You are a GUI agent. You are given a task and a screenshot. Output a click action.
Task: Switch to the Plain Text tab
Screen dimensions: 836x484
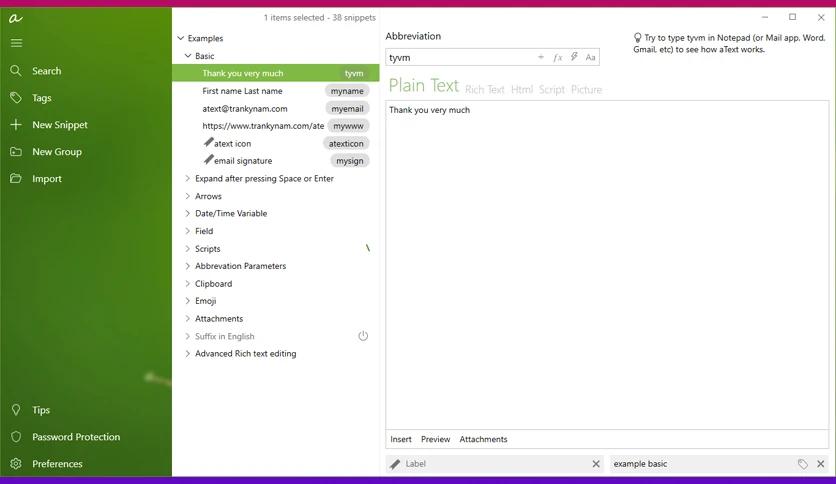pos(423,86)
